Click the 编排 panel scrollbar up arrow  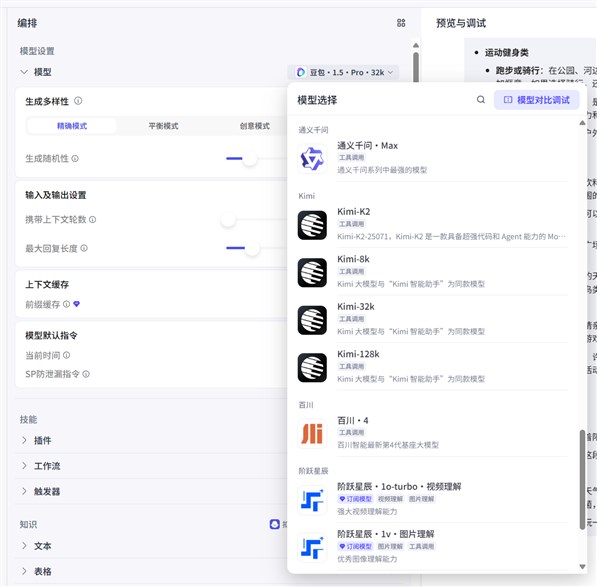coord(416,45)
